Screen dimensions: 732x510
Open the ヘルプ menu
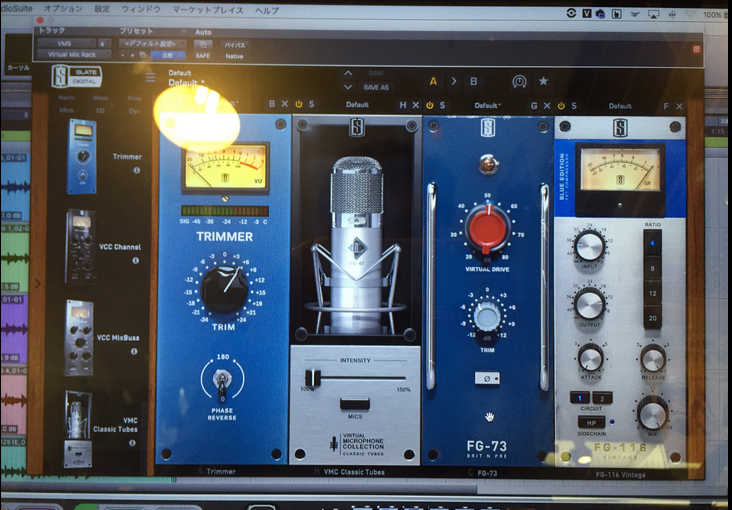[267, 10]
